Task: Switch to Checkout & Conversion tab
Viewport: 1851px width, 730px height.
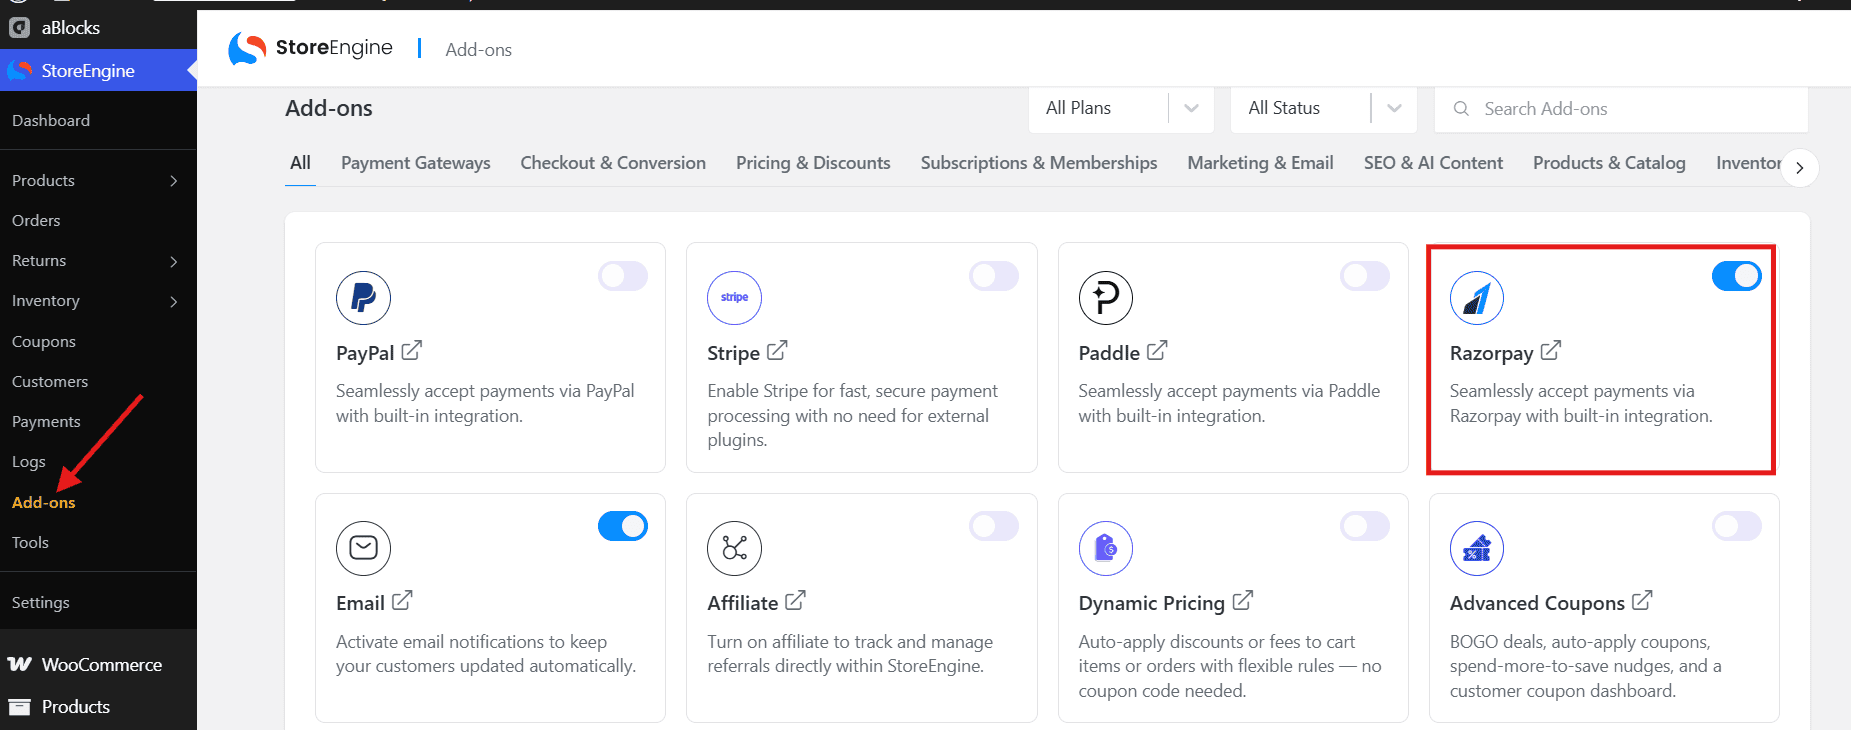Action: [613, 163]
